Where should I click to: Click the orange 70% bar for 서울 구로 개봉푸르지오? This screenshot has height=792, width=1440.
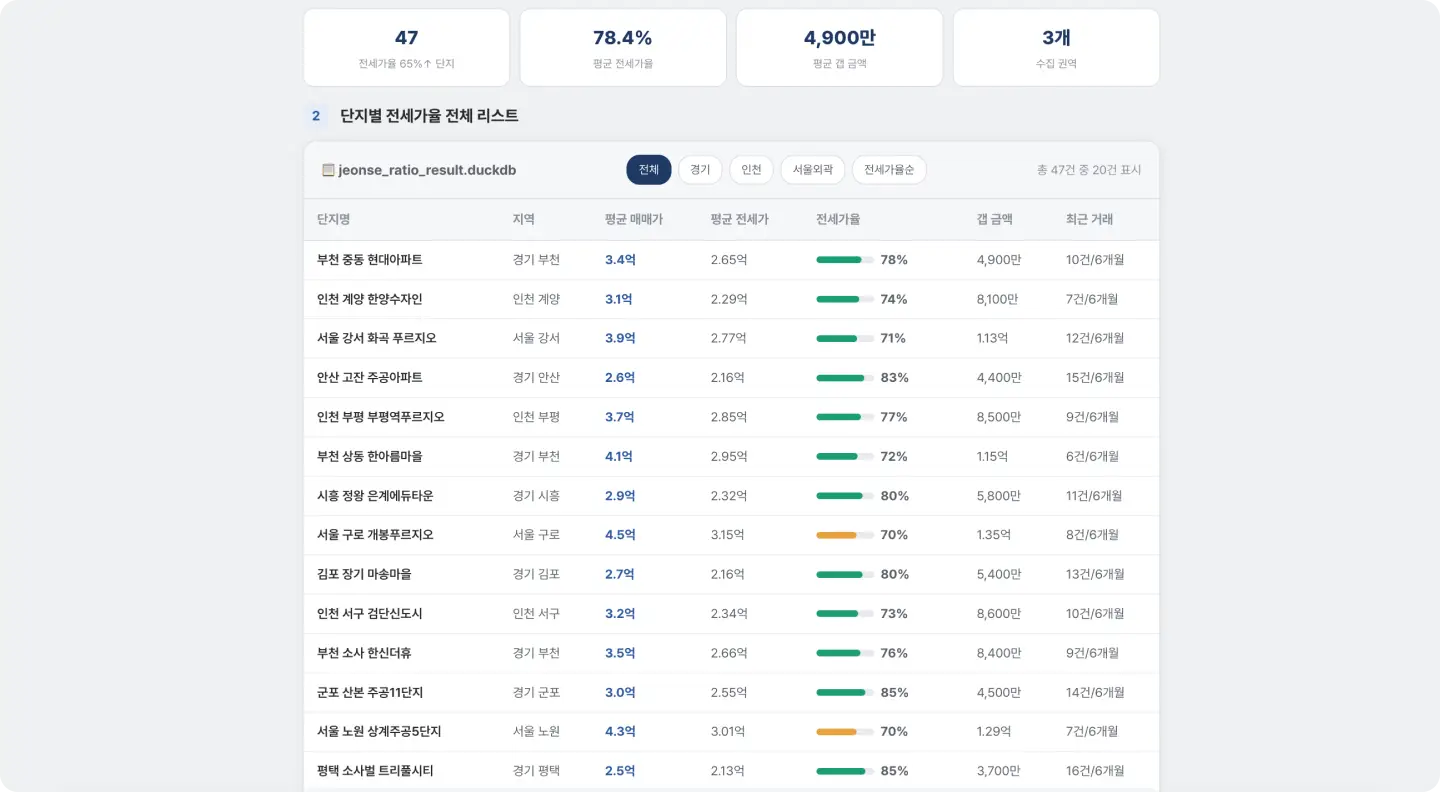pyautogui.click(x=845, y=535)
